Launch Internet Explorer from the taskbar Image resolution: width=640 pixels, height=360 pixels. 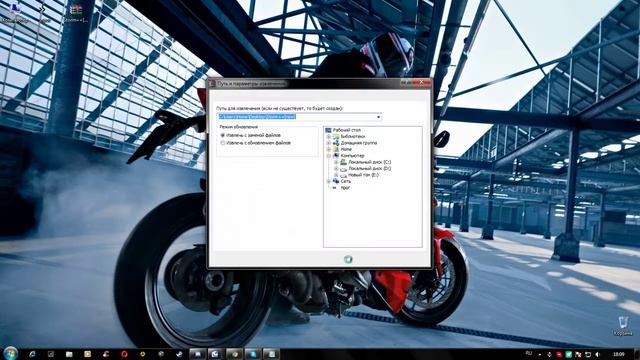click(32, 354)
